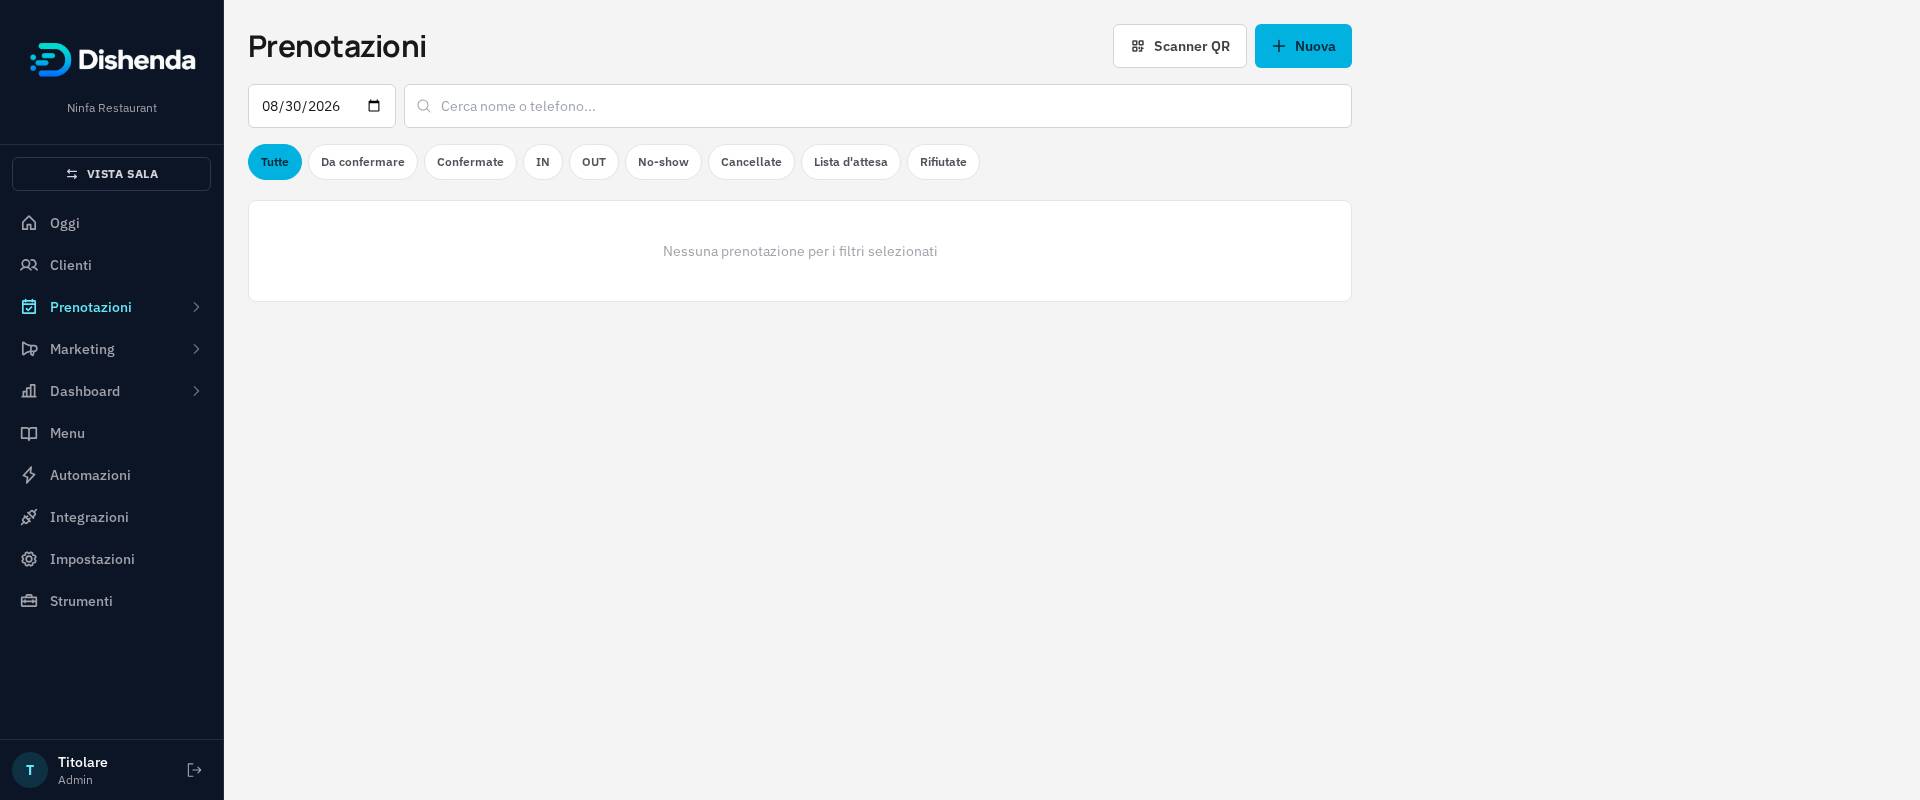Image resolution: width=1920 pixels, height=800 pixels.
Task: Expand the Marketing submenu chevron
Action: 196,349
